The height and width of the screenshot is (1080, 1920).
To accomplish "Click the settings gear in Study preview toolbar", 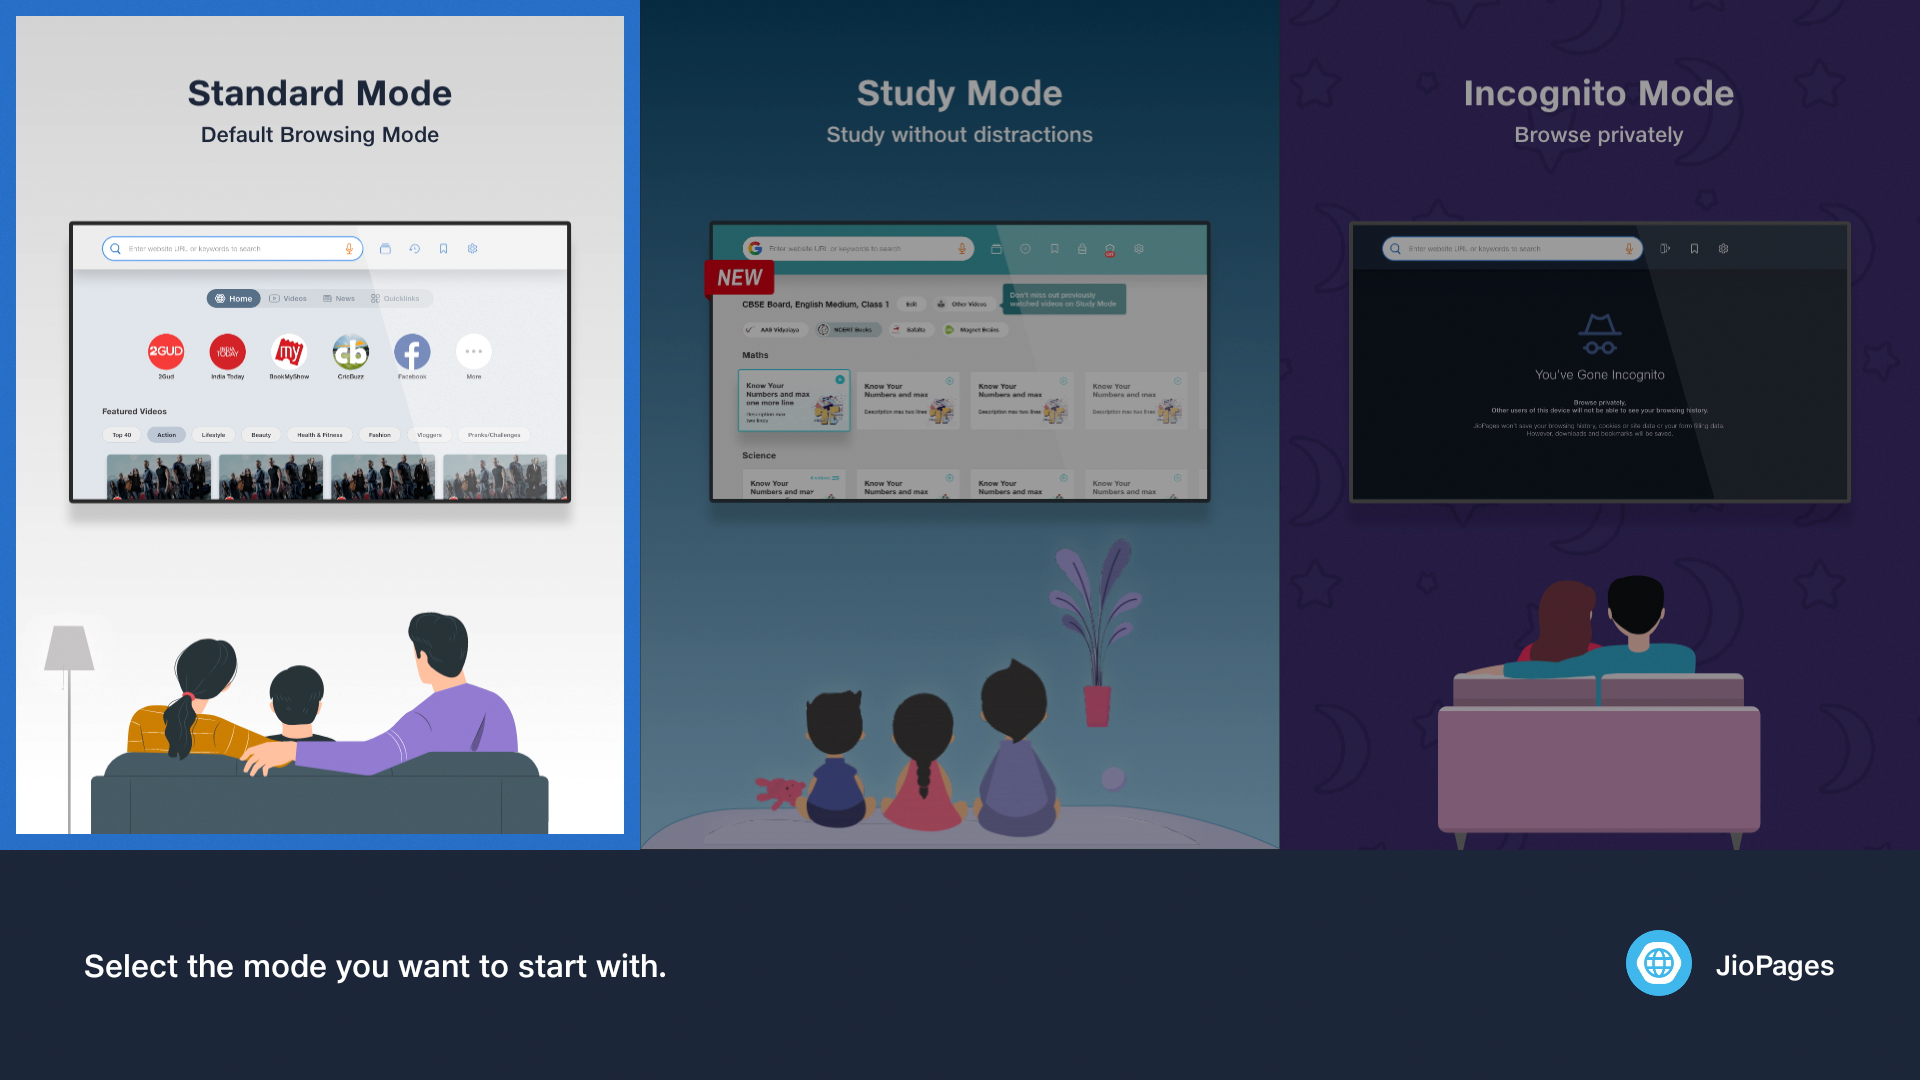I will (1138, 249).
